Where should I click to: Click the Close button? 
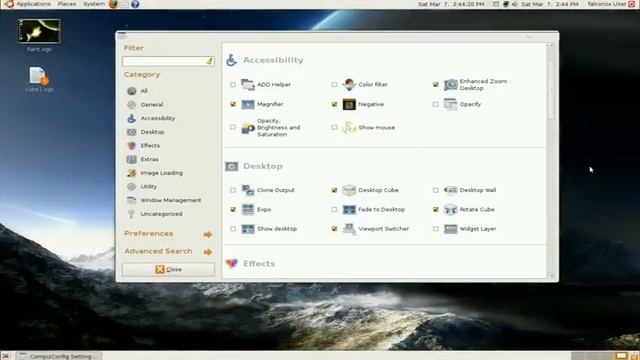tap(168, 269)
